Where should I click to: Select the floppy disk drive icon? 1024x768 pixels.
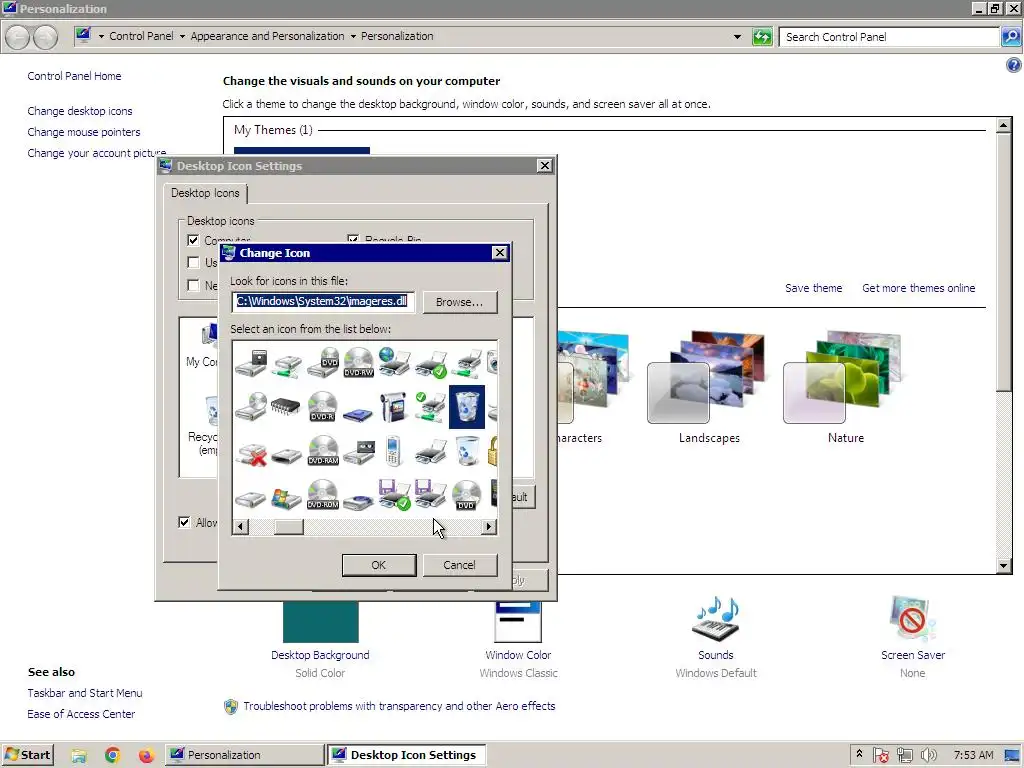click(x=251, y=362)
